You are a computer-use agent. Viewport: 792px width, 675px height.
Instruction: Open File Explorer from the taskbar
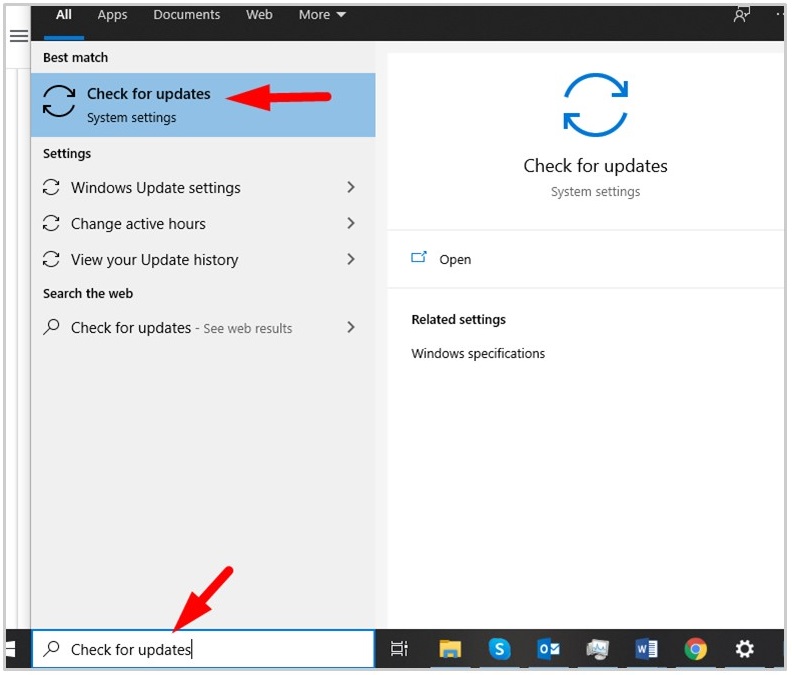click(x=450, y=649)
